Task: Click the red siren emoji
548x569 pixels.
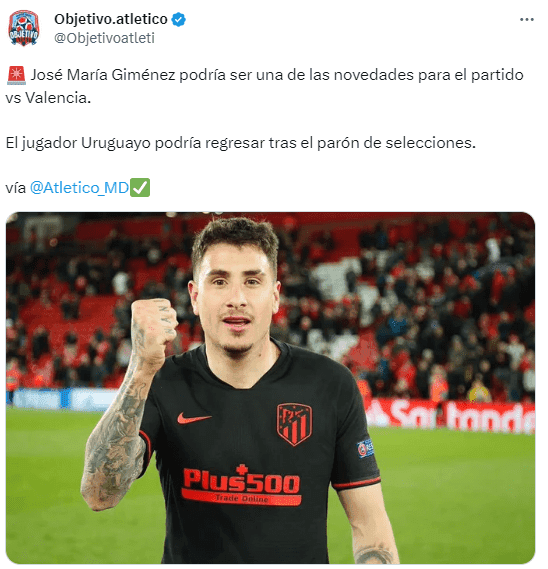Action: (x=16, y=75)
